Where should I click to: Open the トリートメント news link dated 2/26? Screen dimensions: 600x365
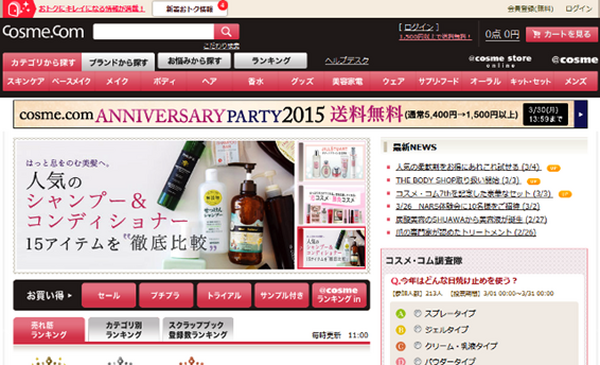(466, 232)
